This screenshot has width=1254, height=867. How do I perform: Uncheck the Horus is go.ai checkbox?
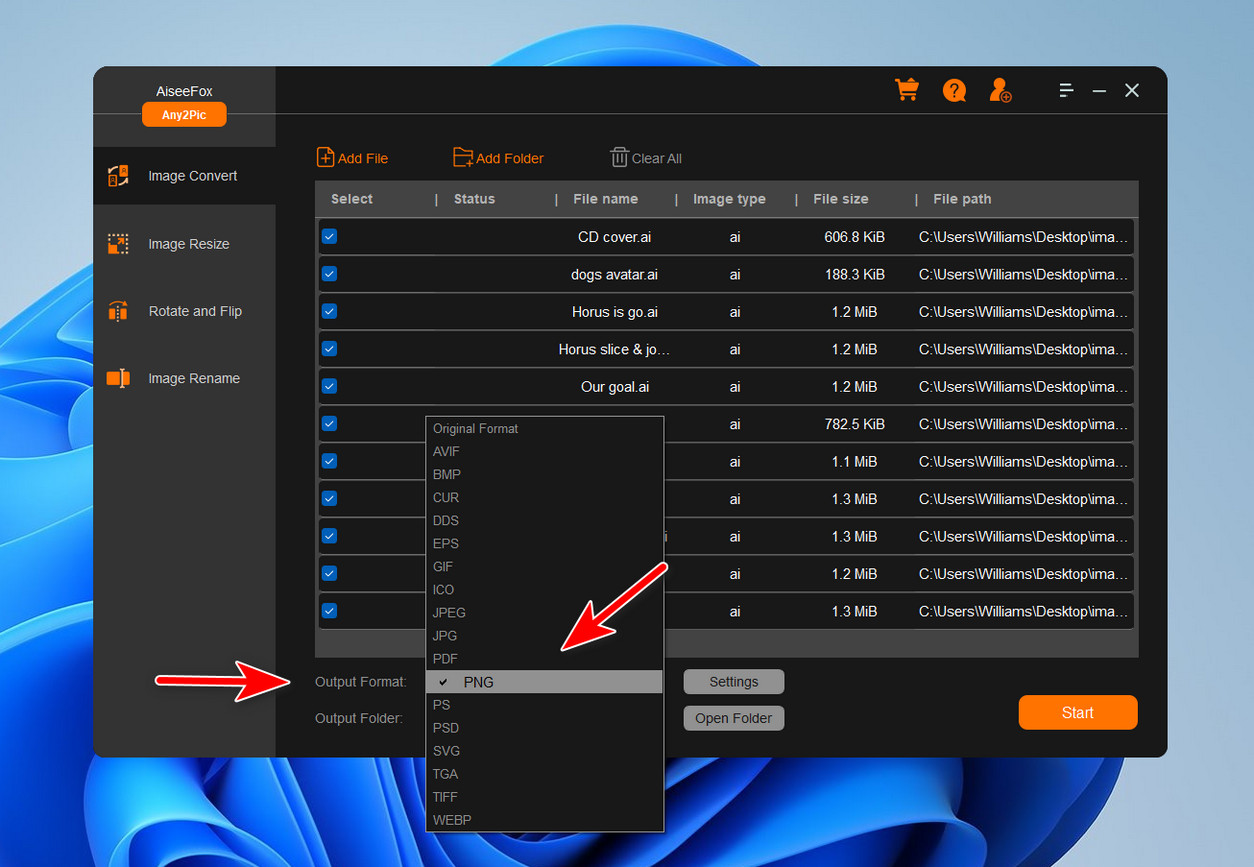point(329,311)
